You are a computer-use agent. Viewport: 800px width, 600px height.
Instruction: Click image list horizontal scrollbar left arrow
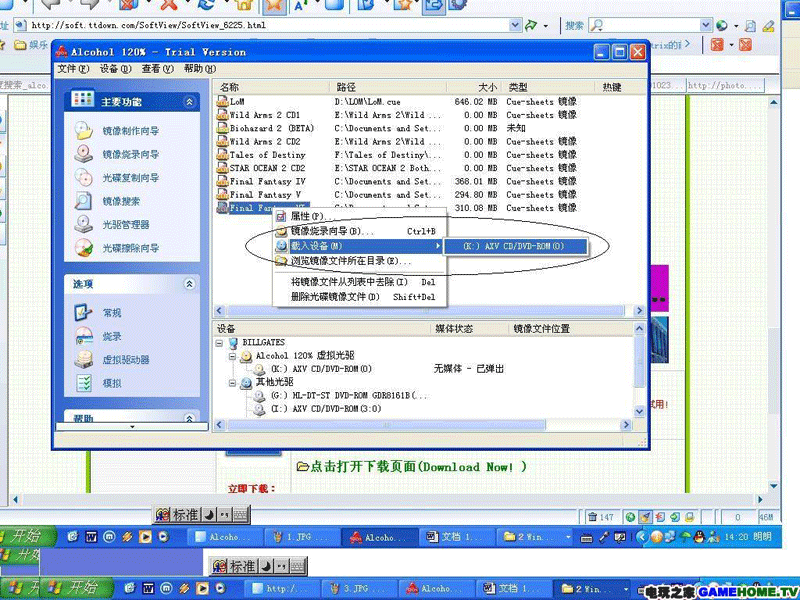point(219,311)
